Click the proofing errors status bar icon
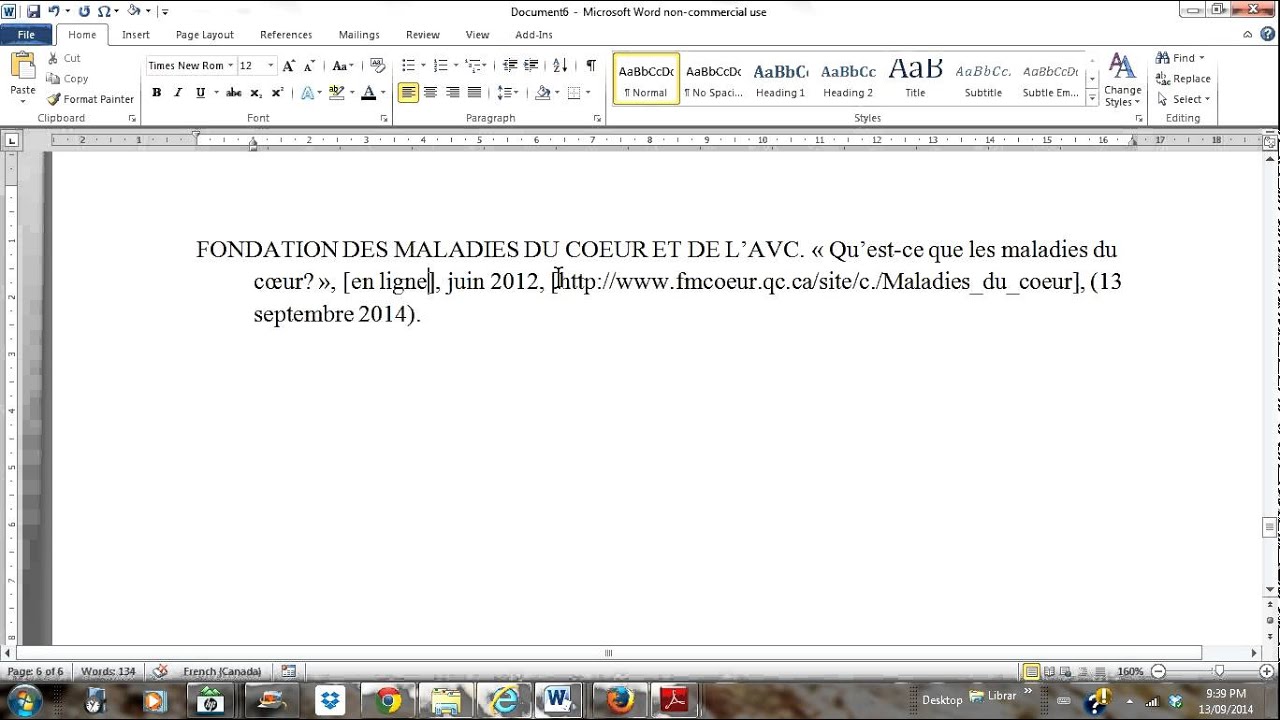Viewport: 1280px width, 720px height. (x=160, y=671)
